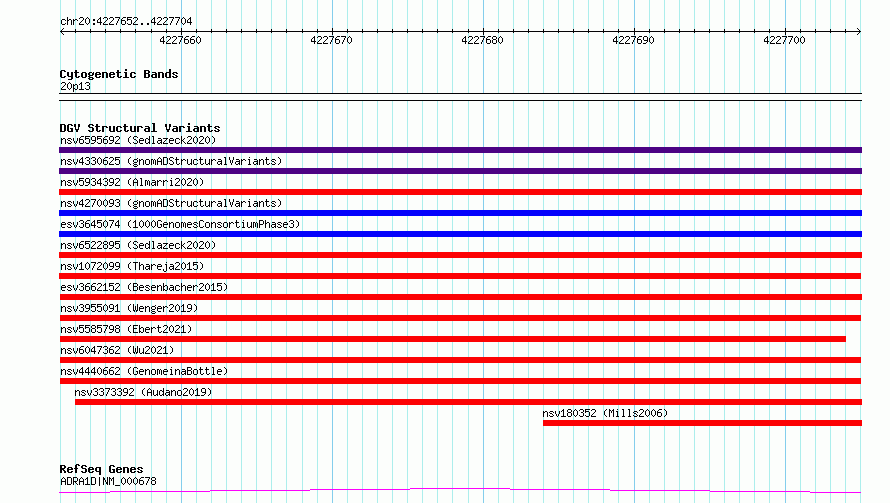The image size is (890, 503).
Task: Click the right arrow of the ruler
Action: click(858, 31)
